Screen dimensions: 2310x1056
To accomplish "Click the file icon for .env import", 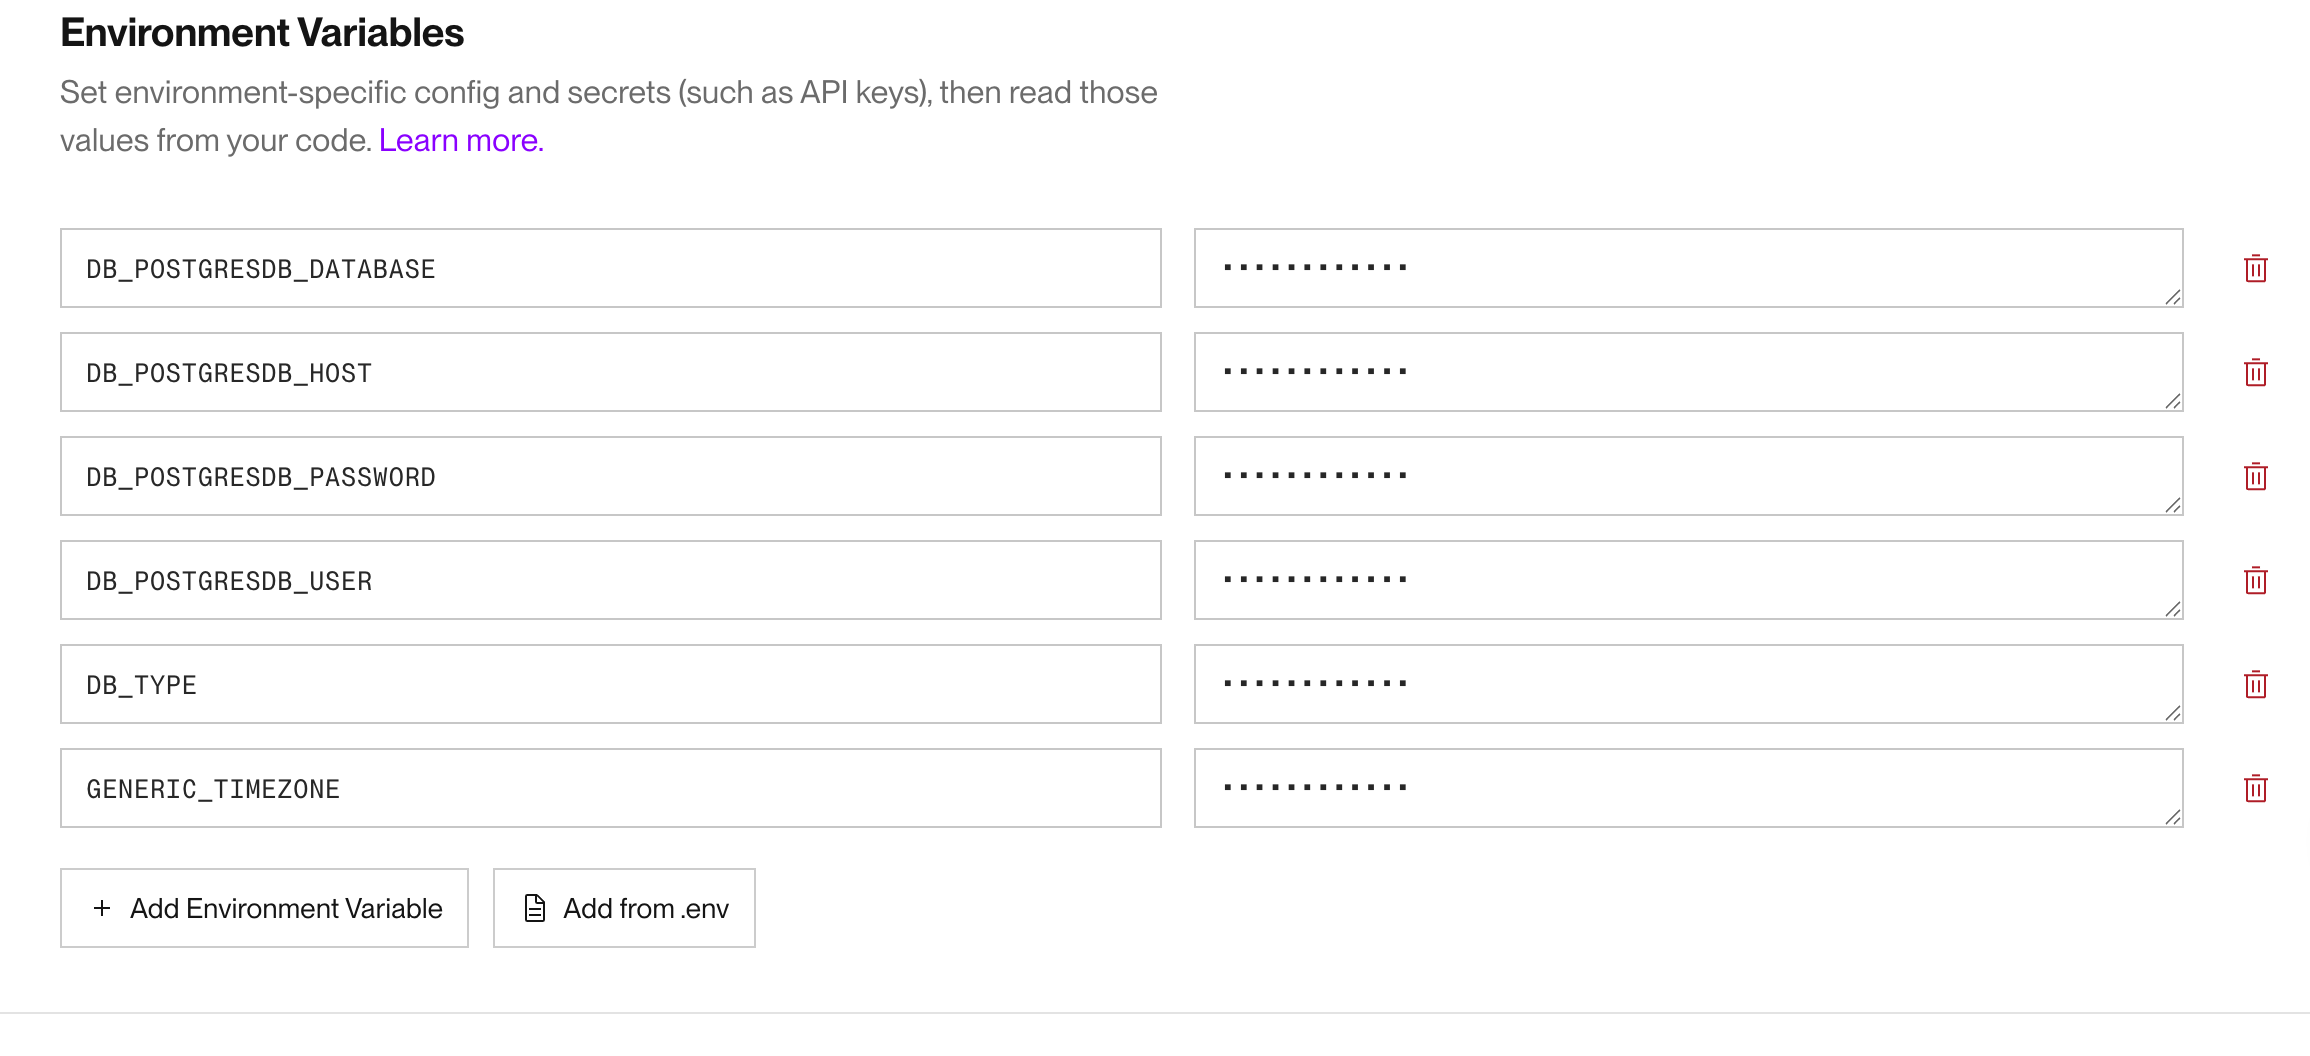I will tap(535, 908).
